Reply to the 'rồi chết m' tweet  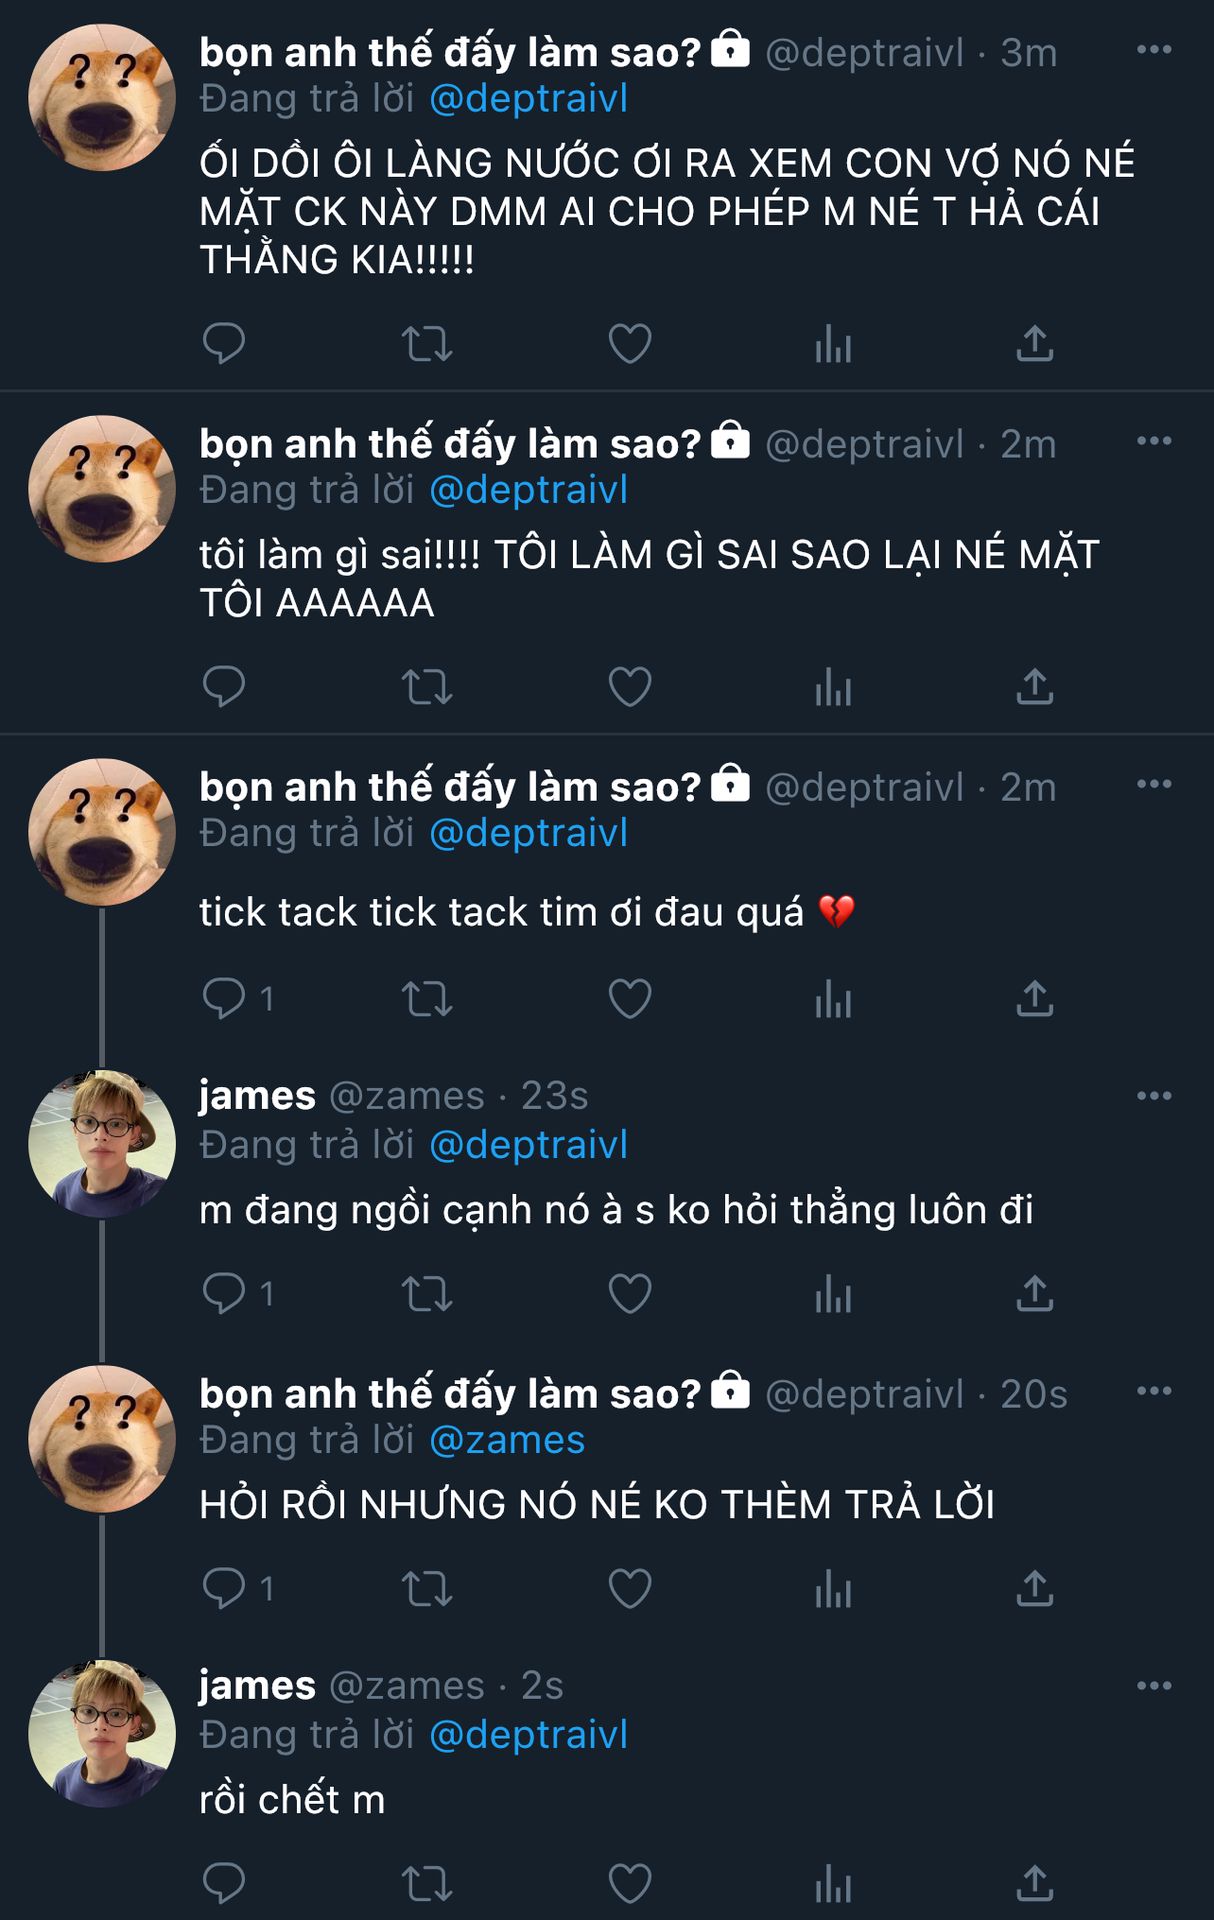(223, 1884)
